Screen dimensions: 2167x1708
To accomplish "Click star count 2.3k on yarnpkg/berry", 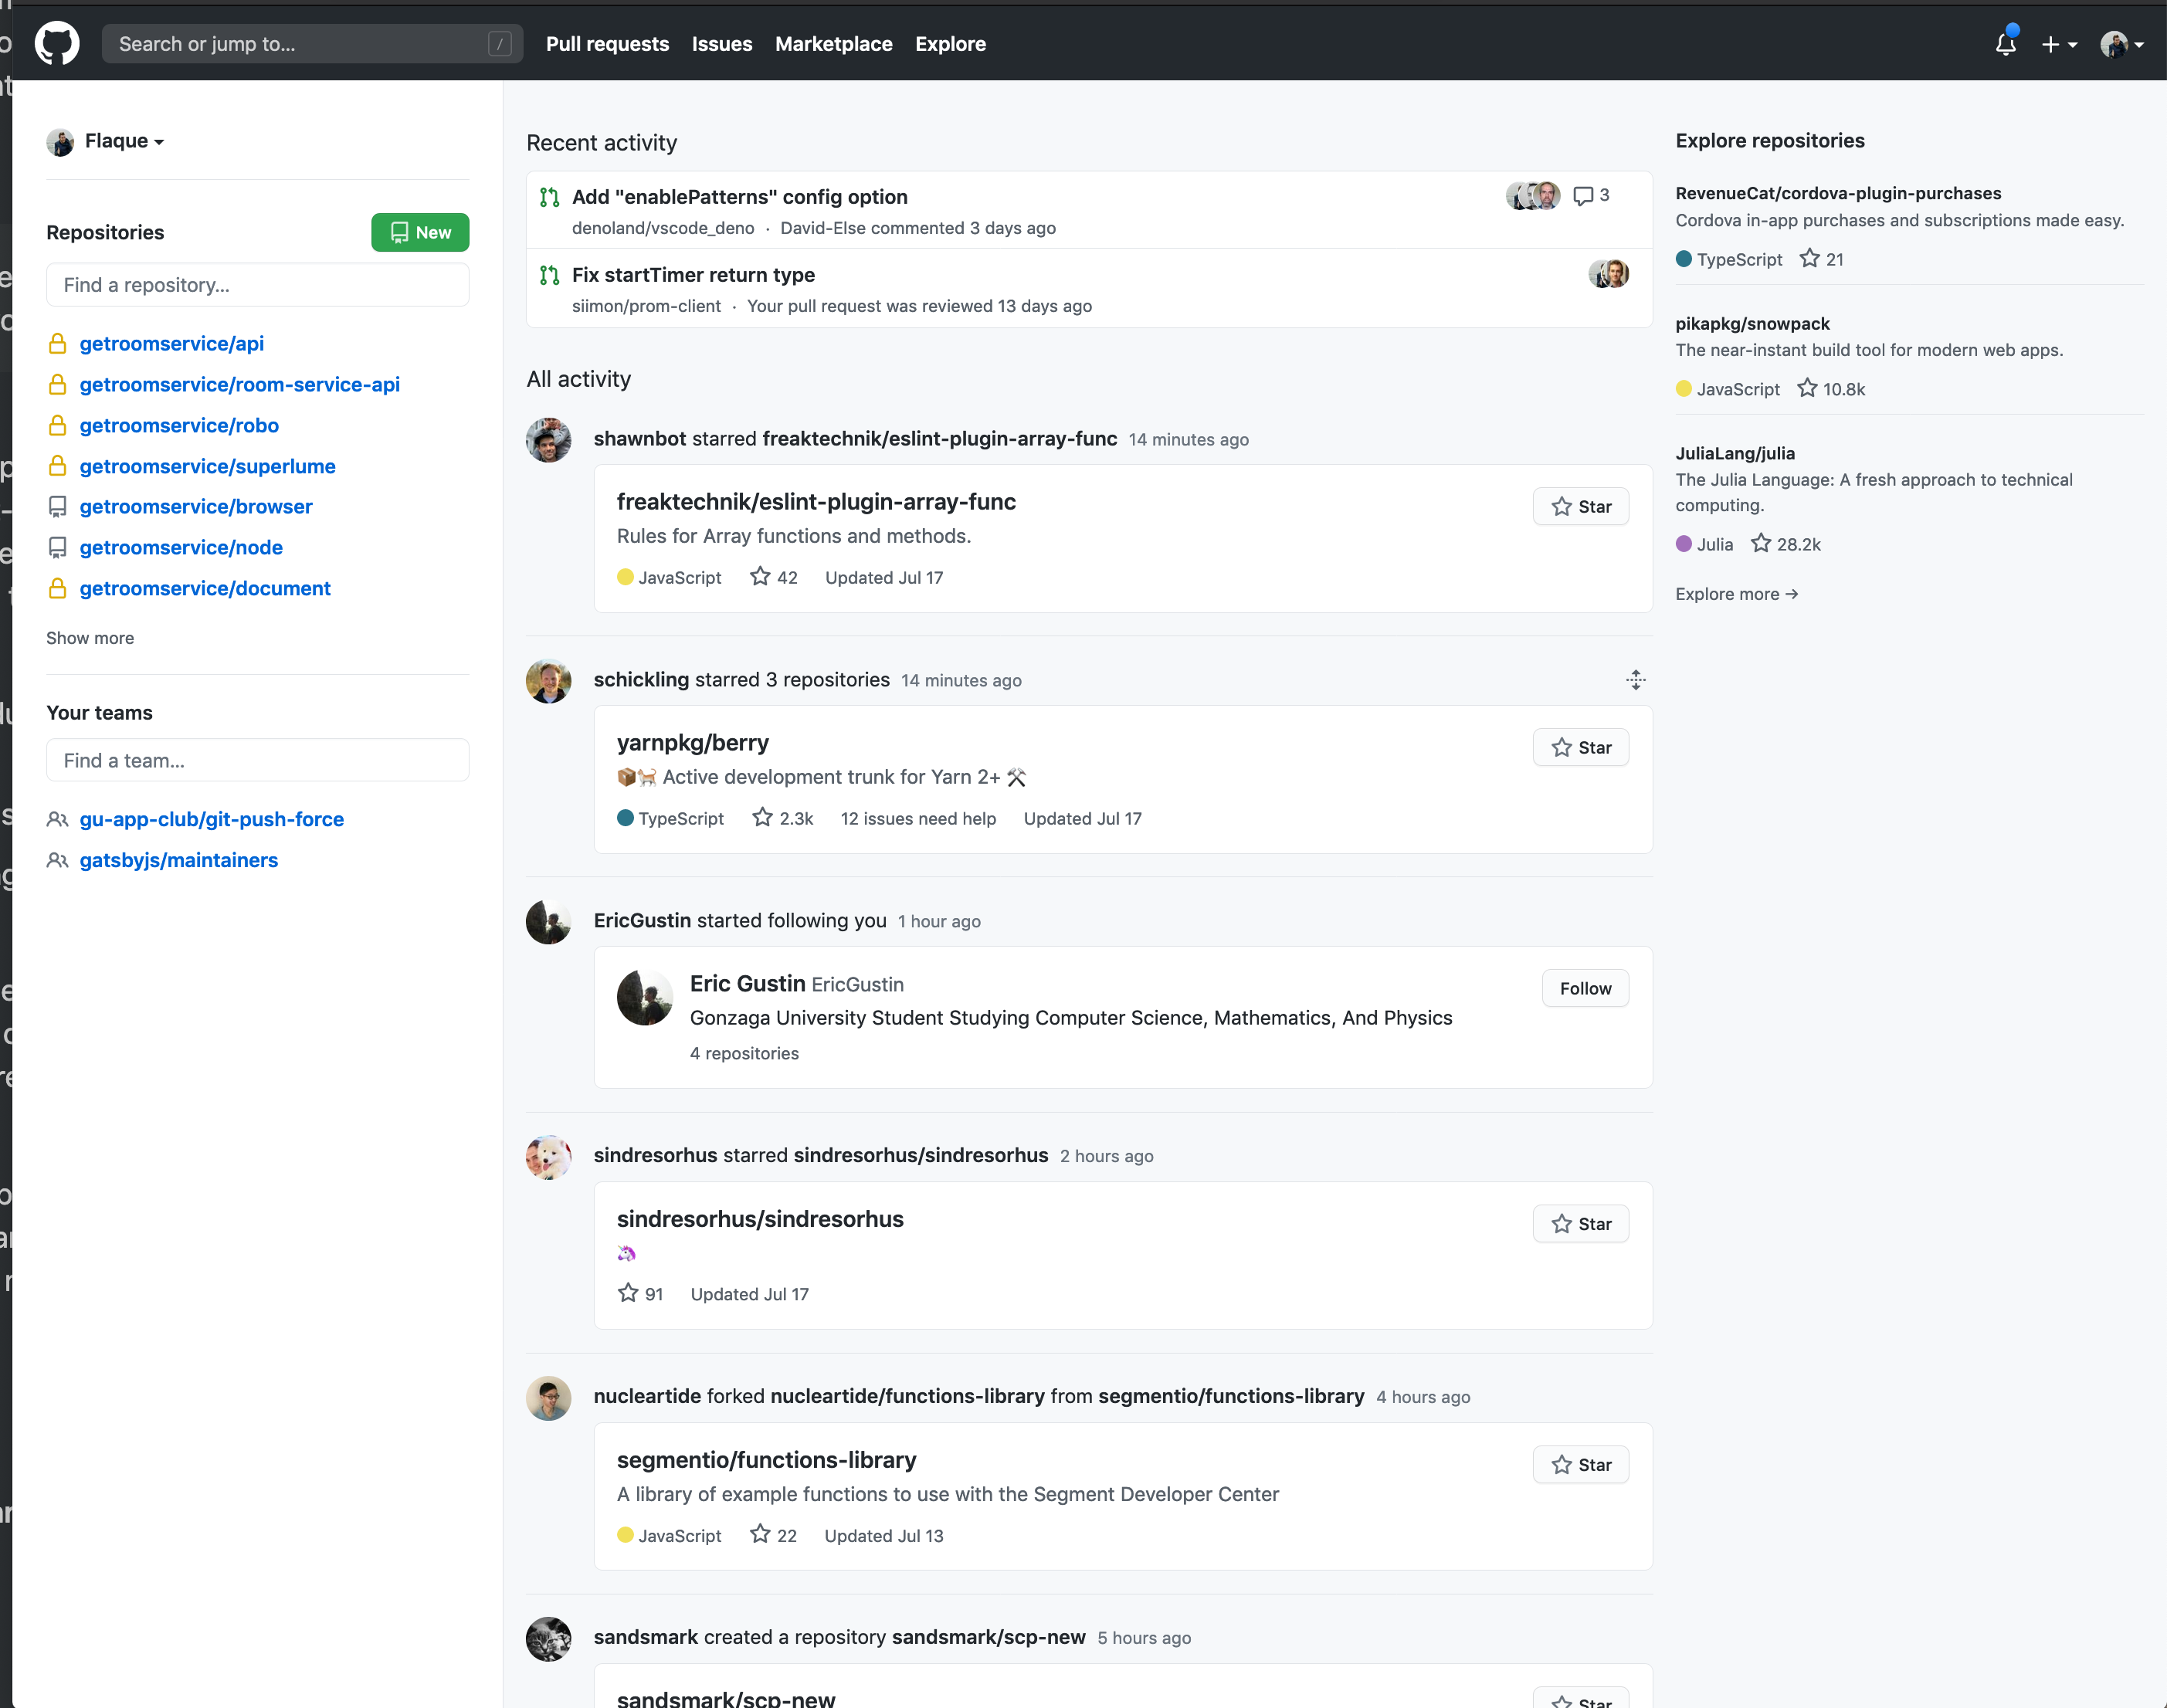I will [x=782, y=818].
